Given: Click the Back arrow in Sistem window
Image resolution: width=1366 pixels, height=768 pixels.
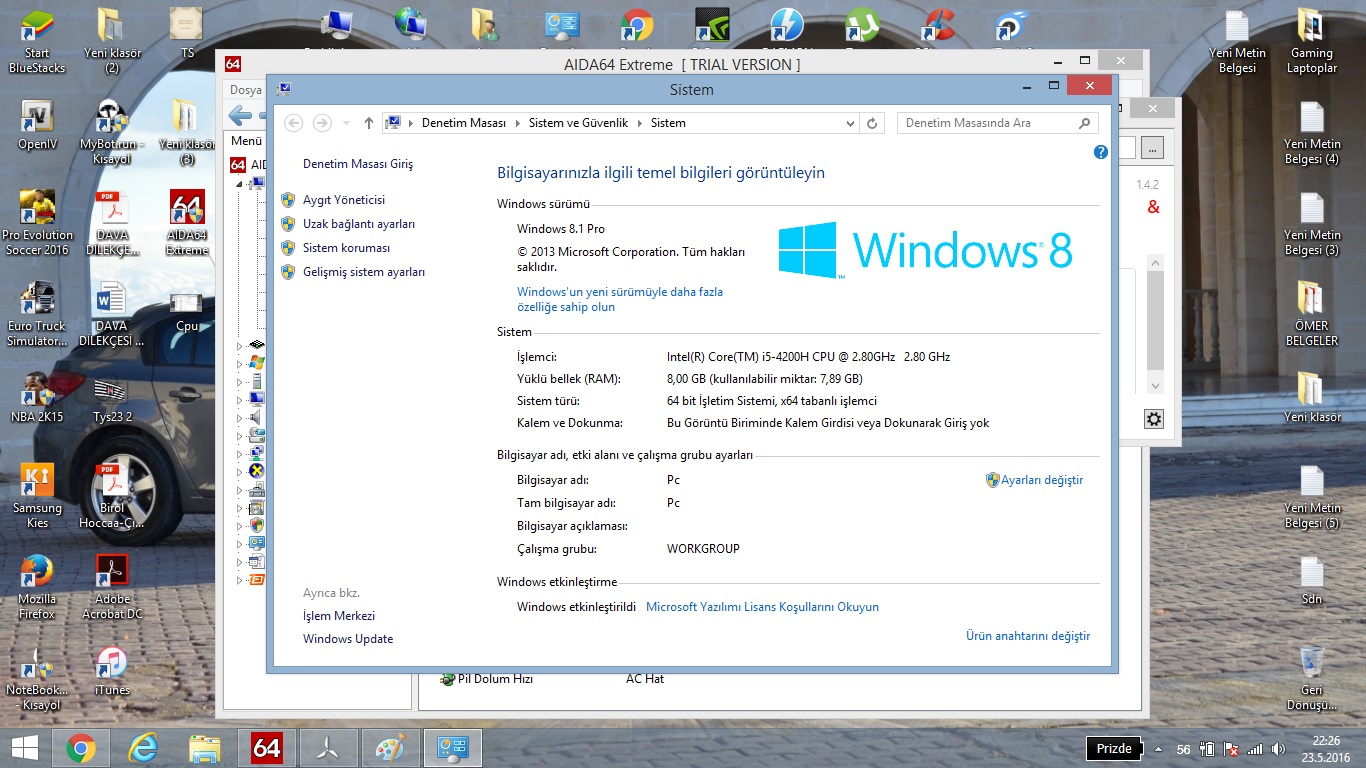Looking at the screenshot, I should (293, 123).
